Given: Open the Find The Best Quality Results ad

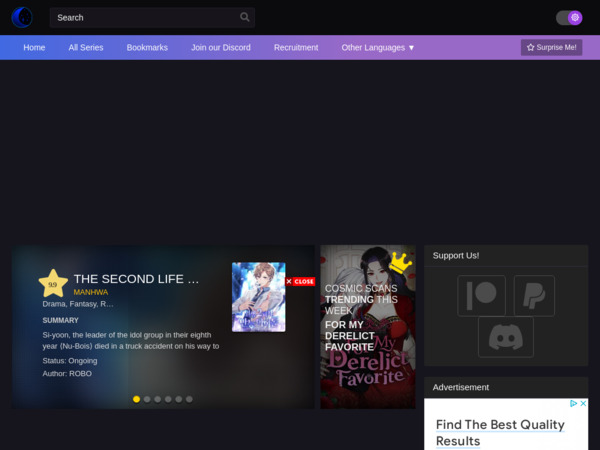Looking at the screenshot, I should [500, 433].
